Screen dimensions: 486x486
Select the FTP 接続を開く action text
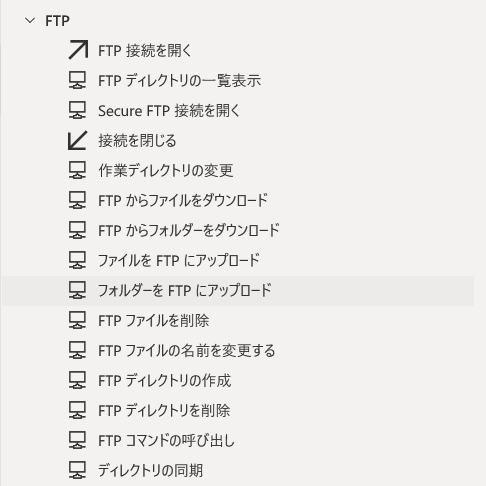(x=145, y=51)
